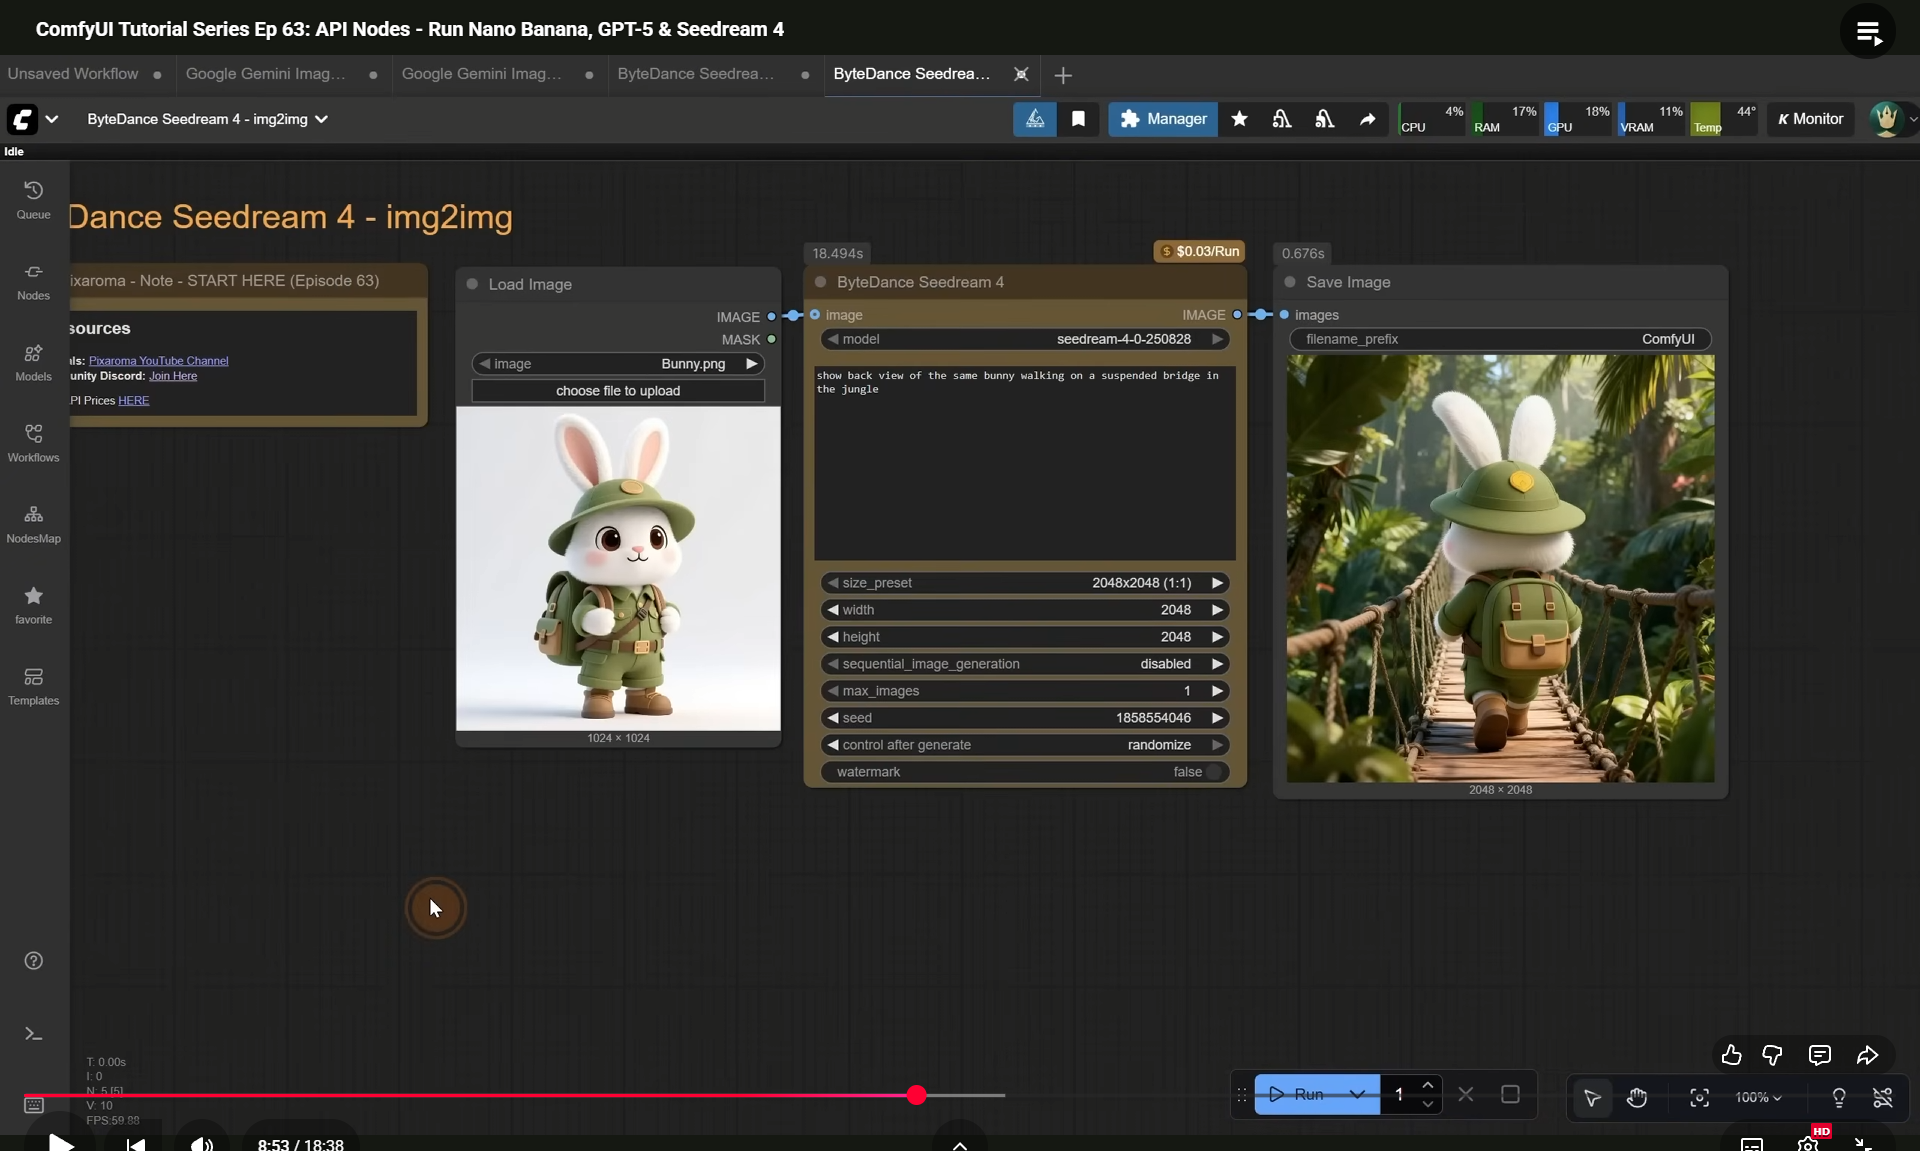This screenshot has height=1151, width=1920.
Task: Open the 100% zoom level dropdown
Action: (1758, 1097)
